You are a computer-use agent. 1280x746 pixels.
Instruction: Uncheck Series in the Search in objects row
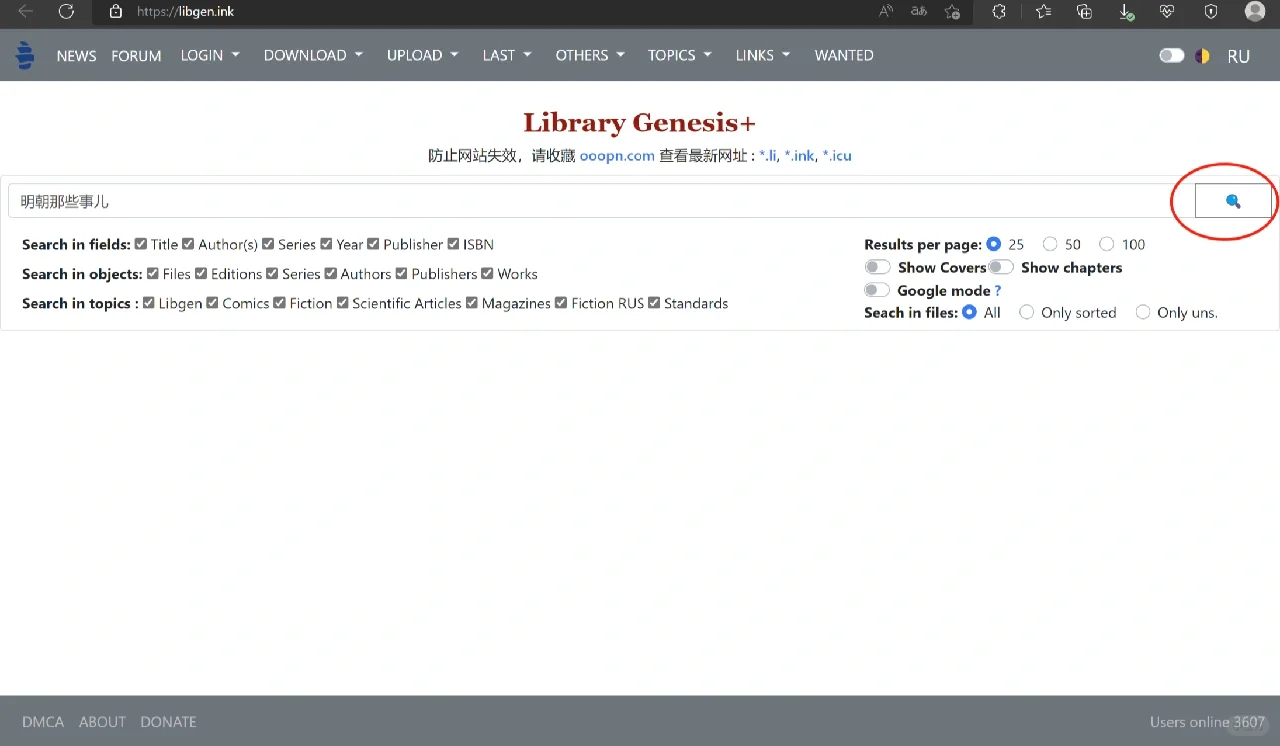272,273
